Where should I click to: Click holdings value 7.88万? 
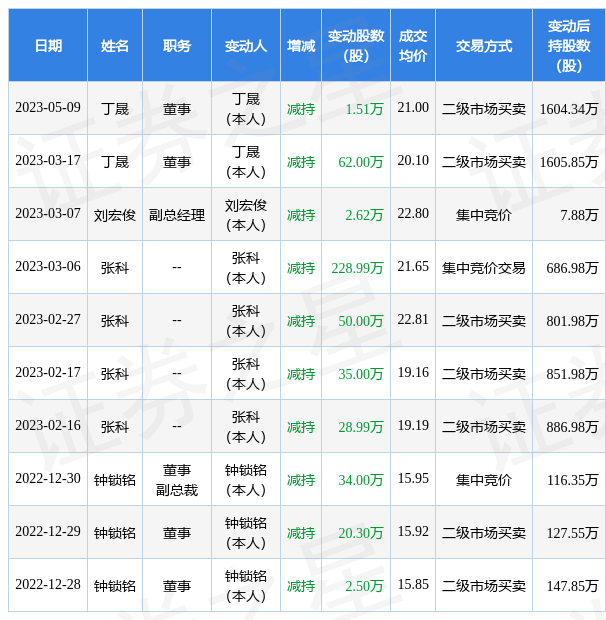coord(579,215)
